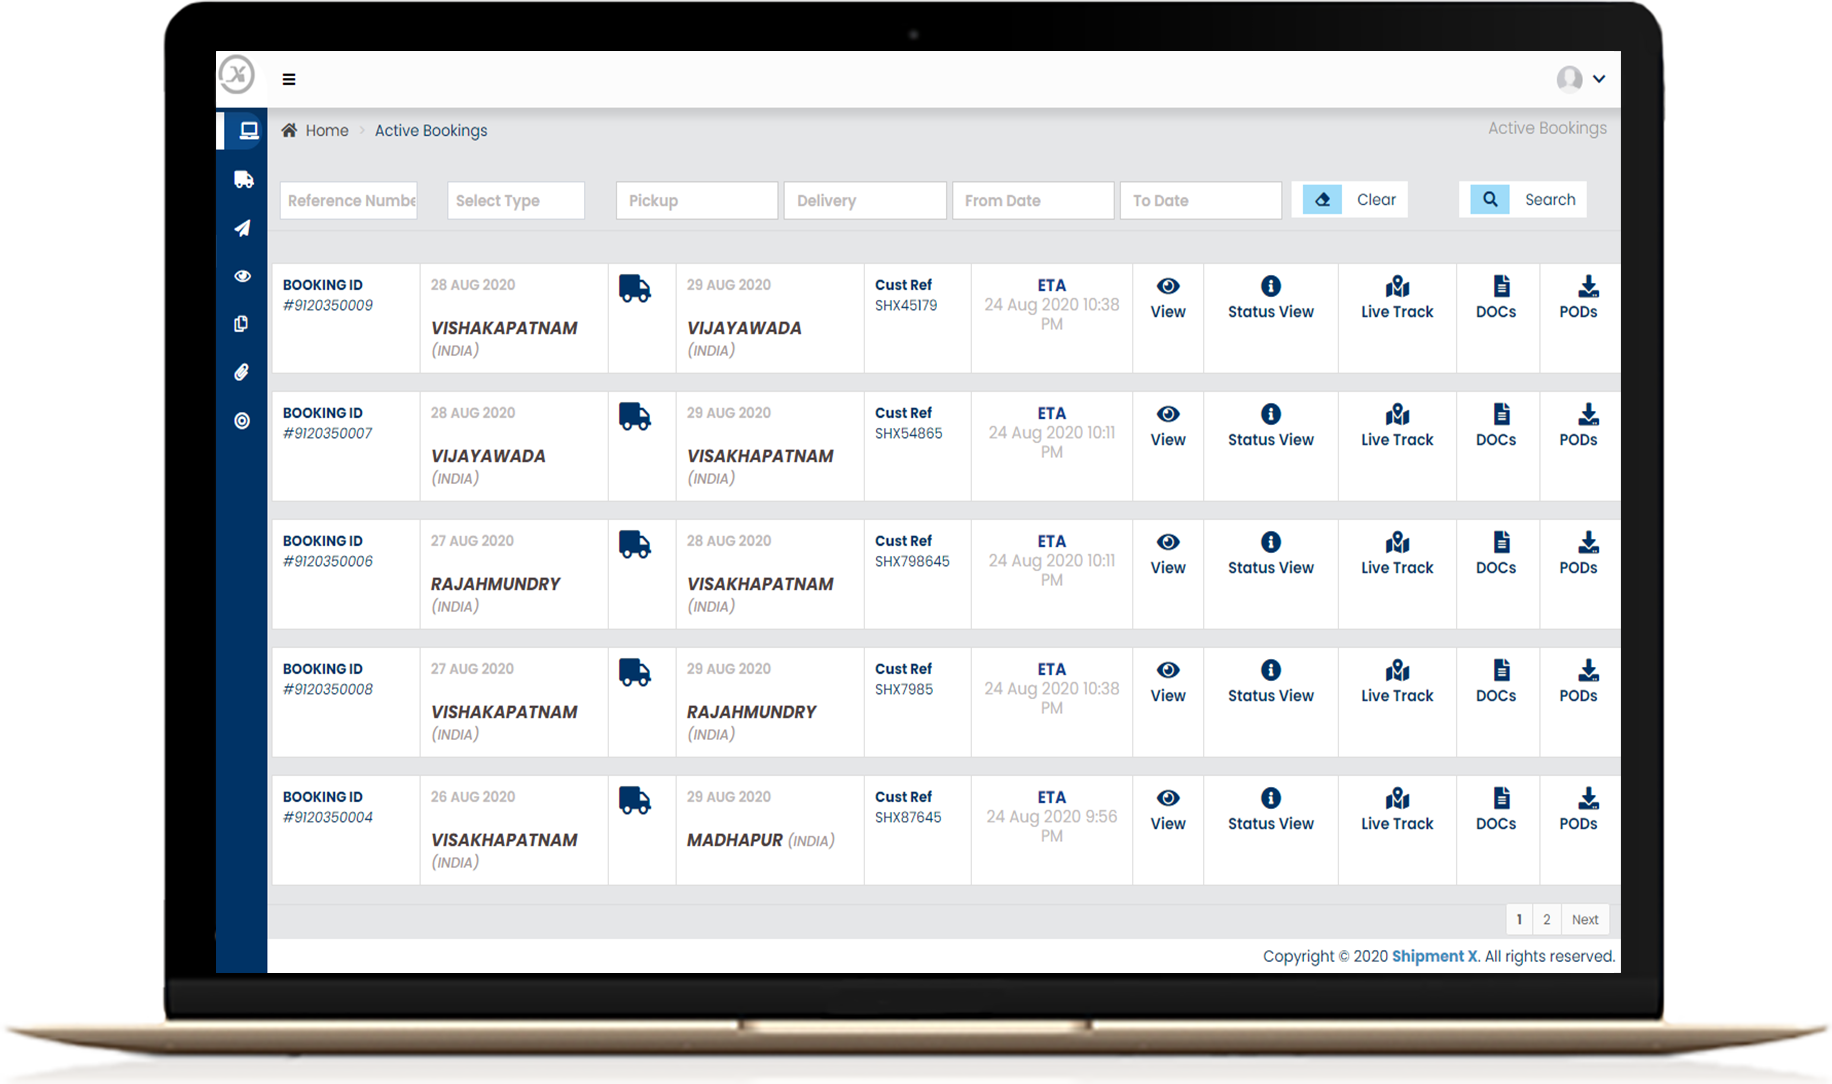The width and height of the screenshot is (1832, 1084).
Task: Open Status View for booking #9120350007
Action: tap(1270, 426)
